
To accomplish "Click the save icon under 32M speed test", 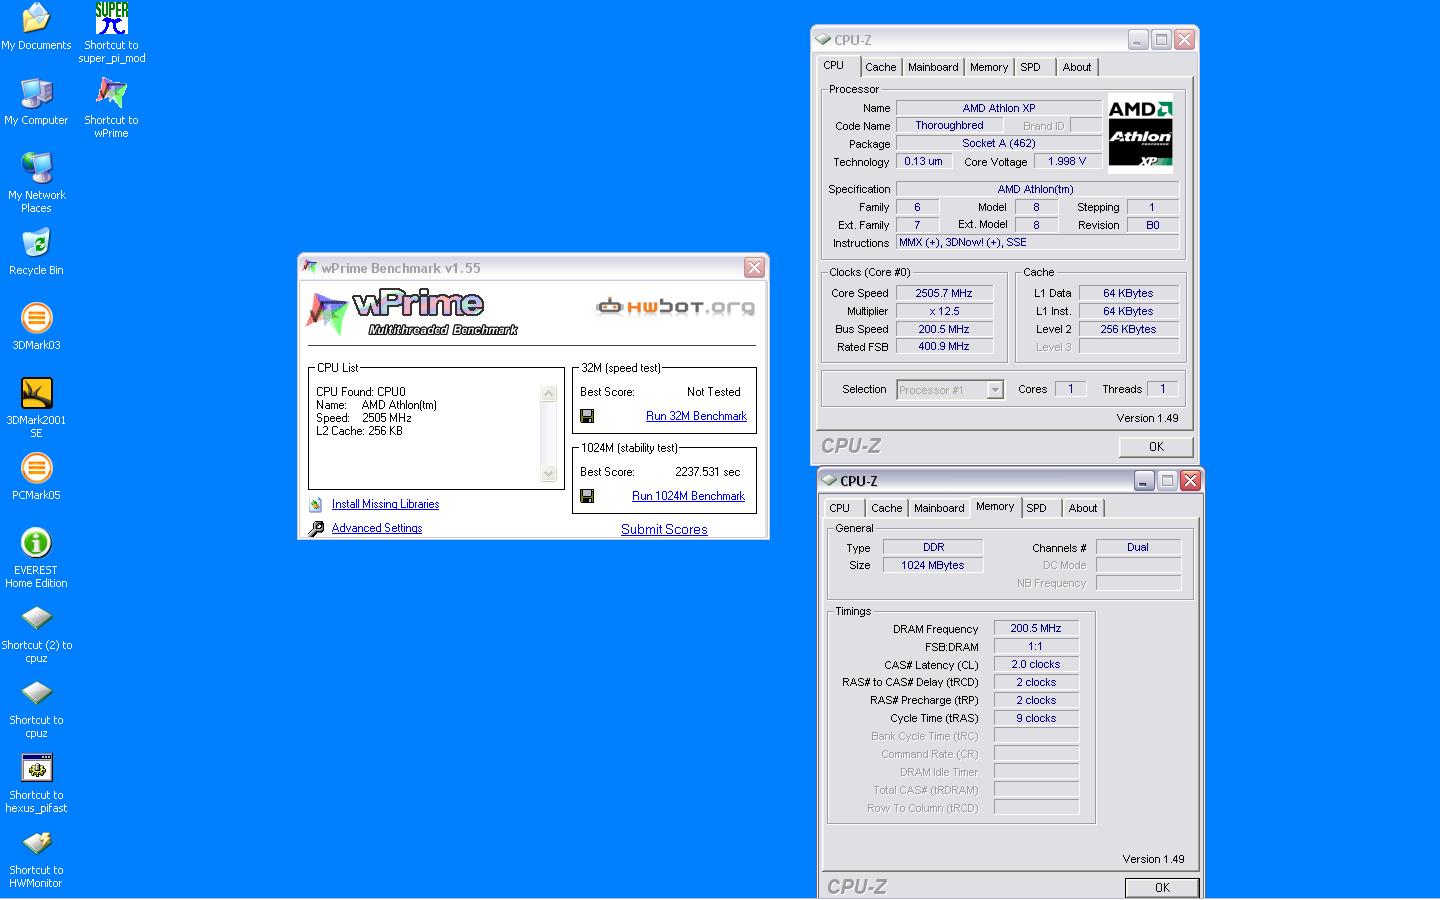I will 587,416.
